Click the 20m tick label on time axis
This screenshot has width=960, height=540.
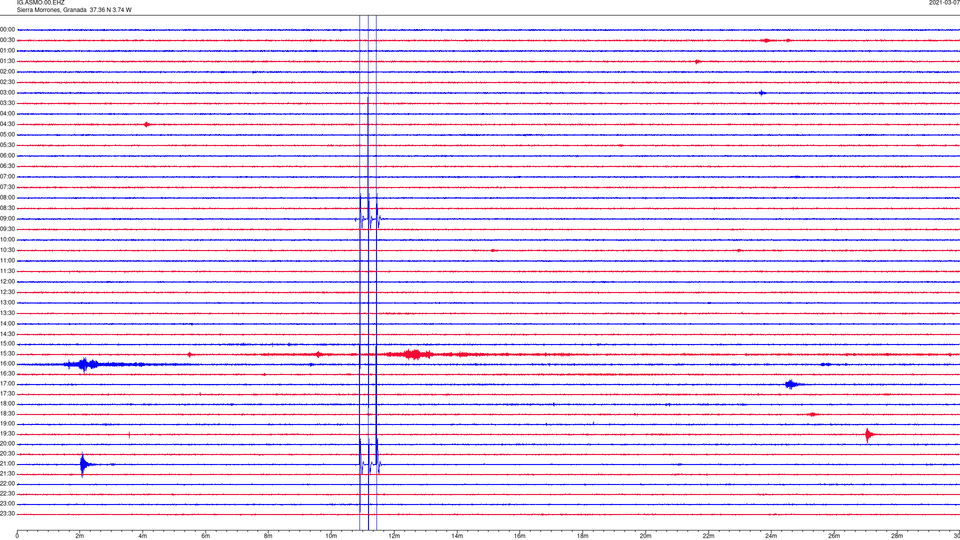click(645, 536)
